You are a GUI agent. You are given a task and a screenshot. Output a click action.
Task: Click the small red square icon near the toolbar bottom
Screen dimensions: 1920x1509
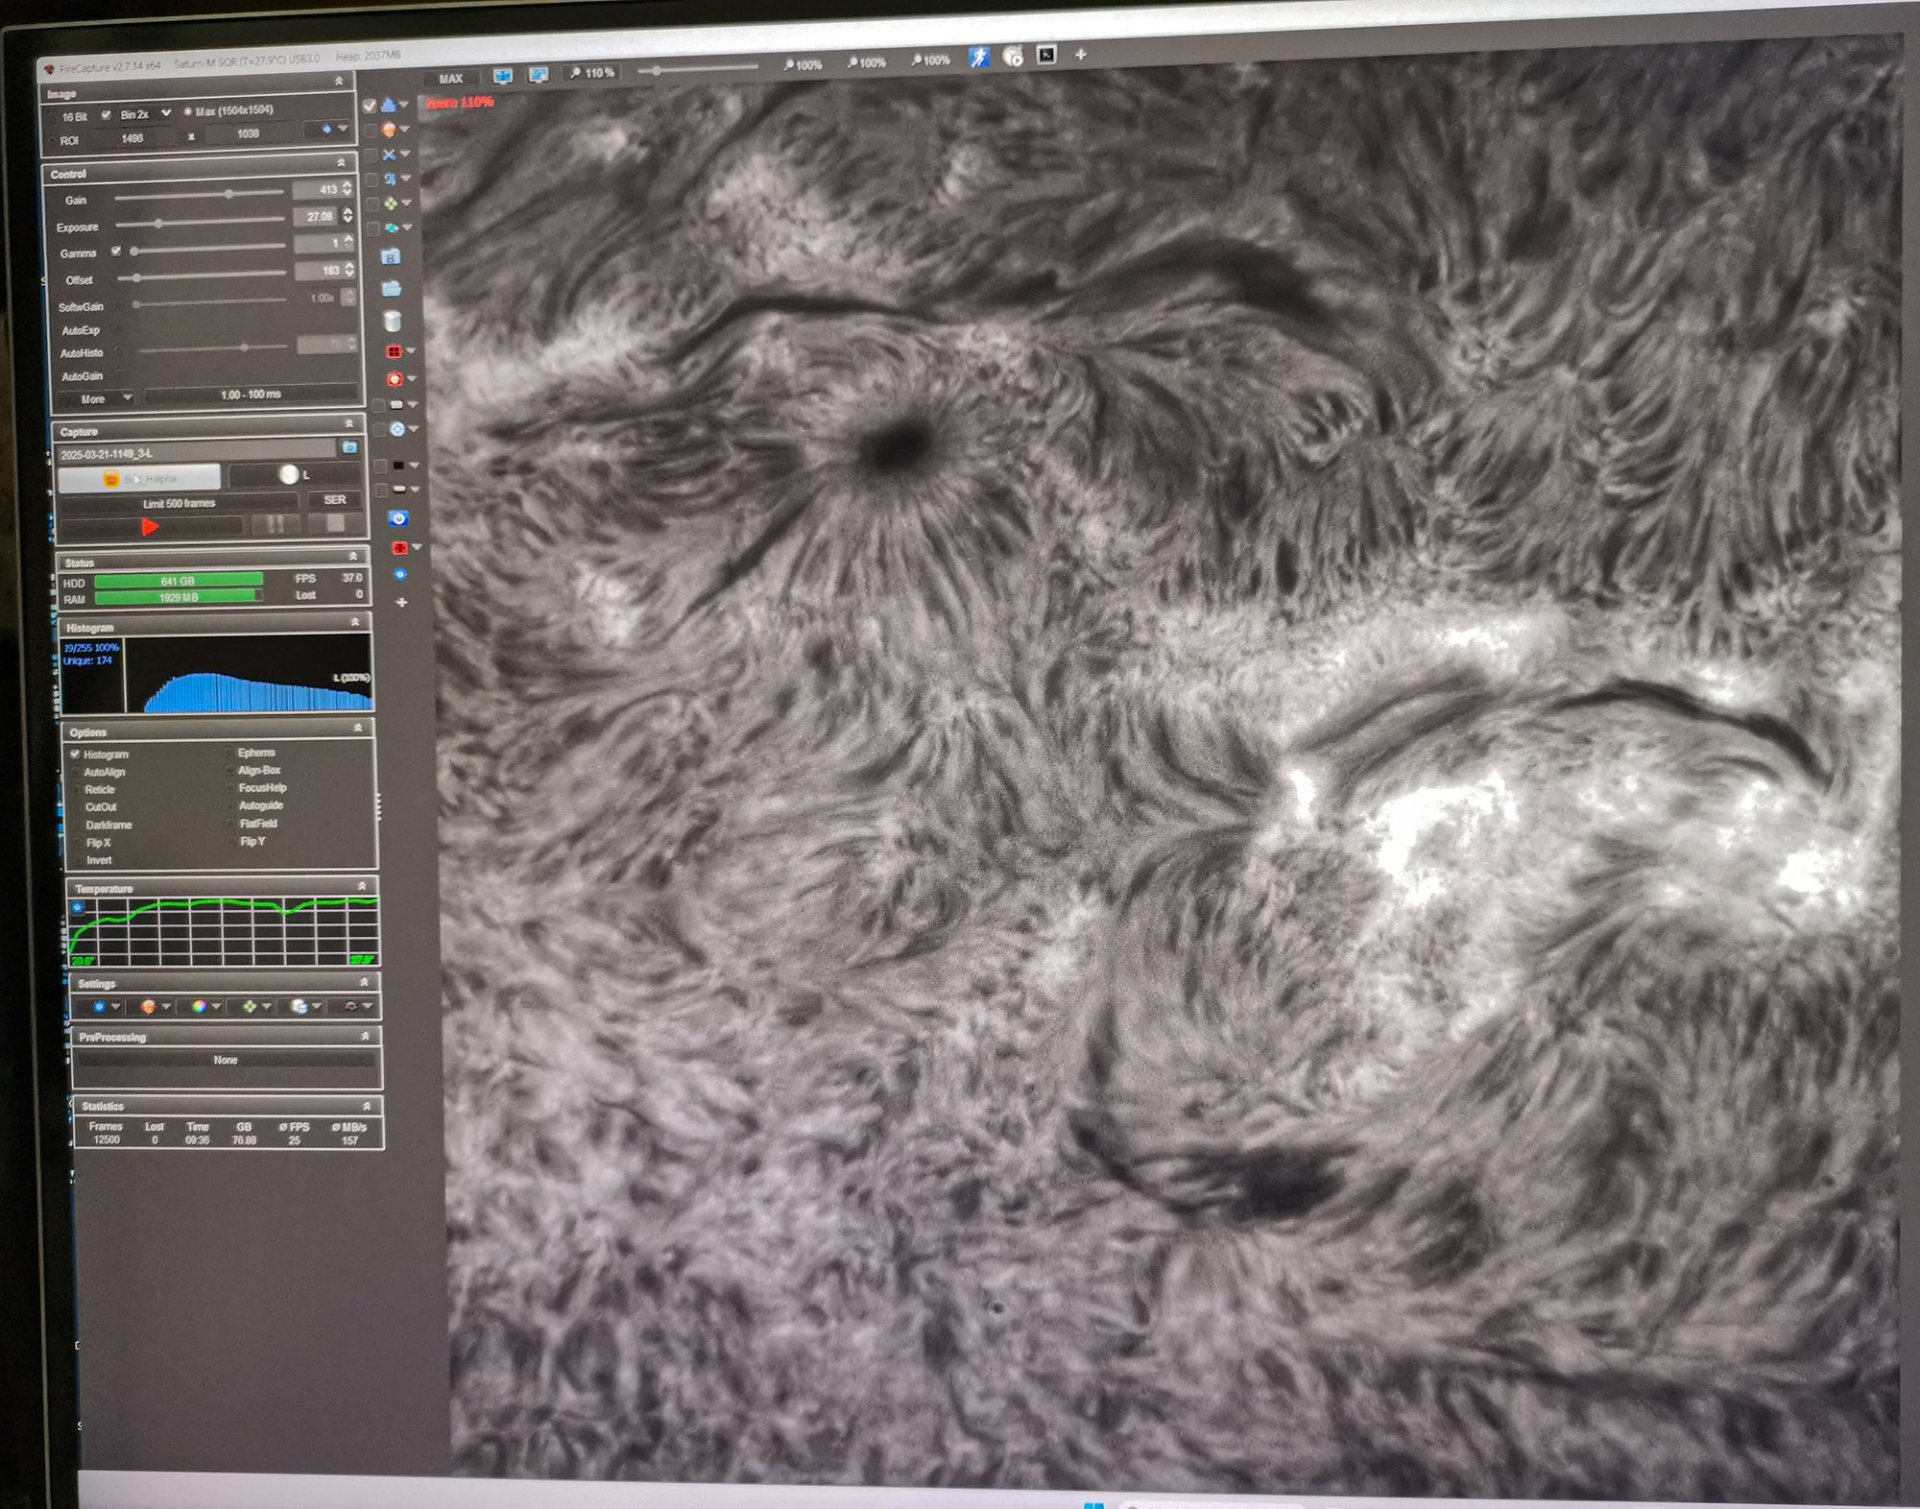[x=400, y=548]
